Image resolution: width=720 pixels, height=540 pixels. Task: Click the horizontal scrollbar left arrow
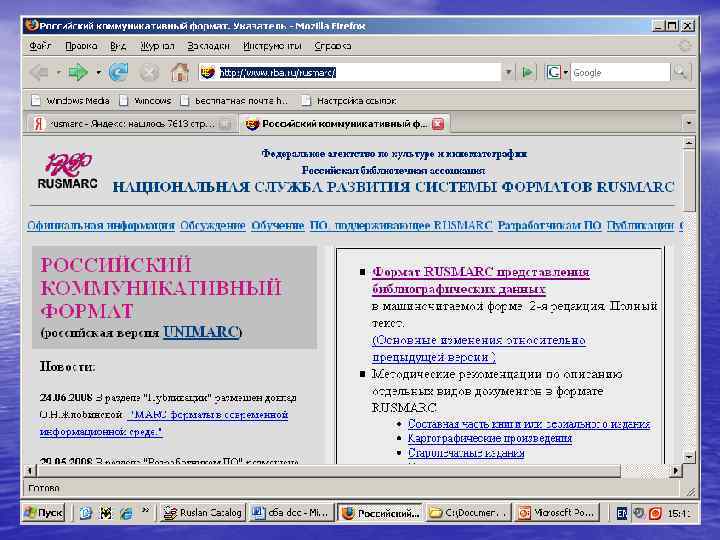coord(30,470)
